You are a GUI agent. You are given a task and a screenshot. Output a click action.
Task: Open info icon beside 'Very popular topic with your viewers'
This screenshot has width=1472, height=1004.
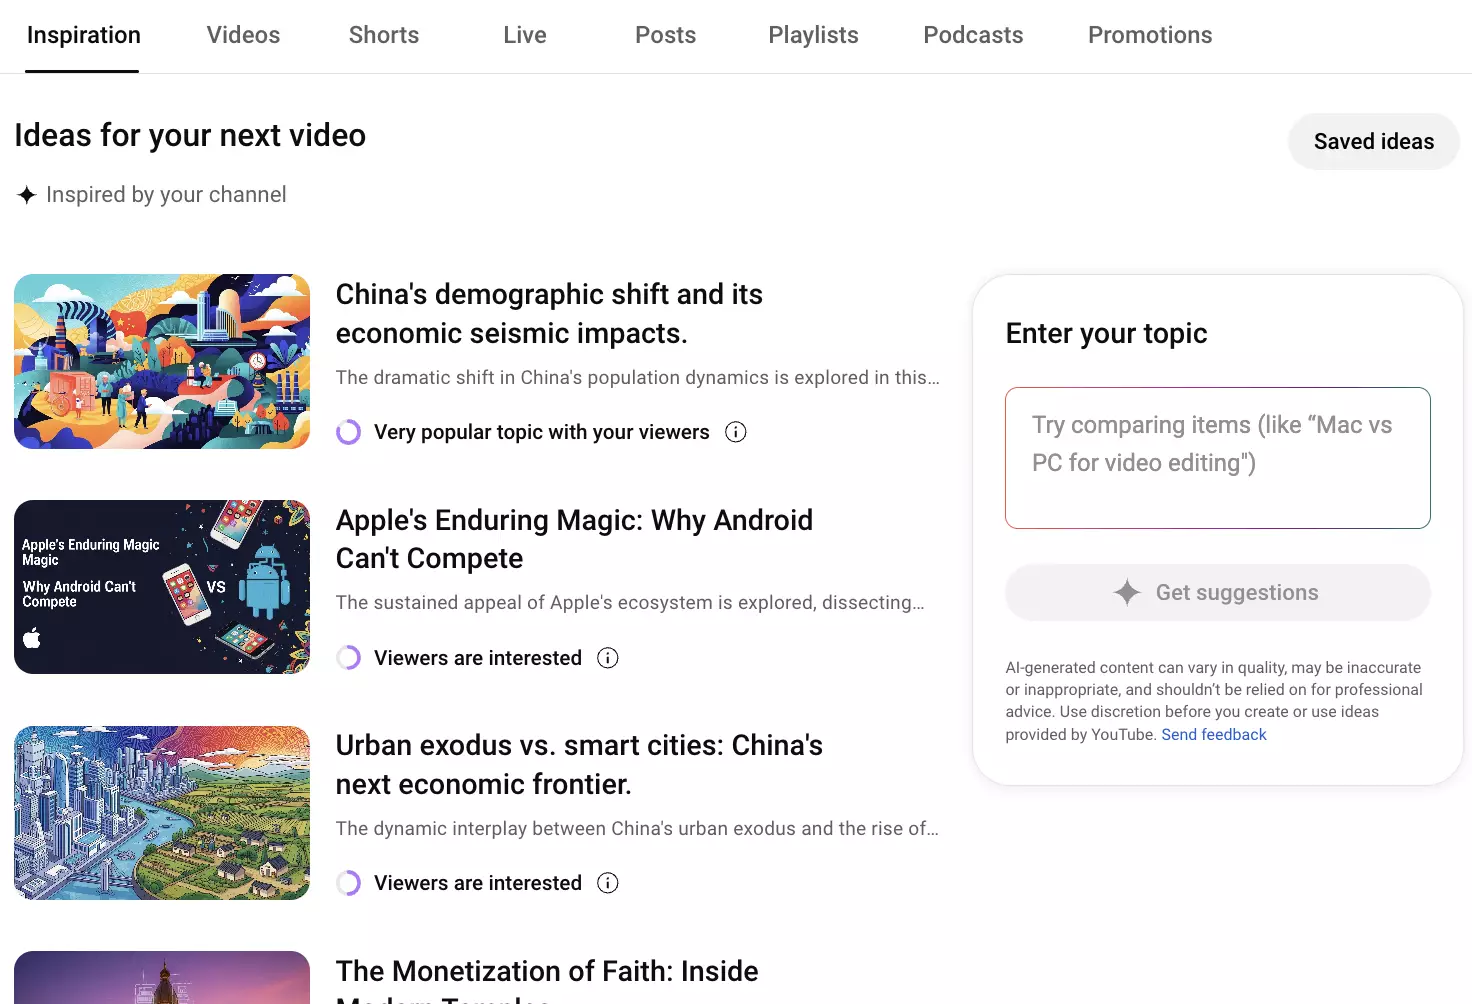click(736, 432)
